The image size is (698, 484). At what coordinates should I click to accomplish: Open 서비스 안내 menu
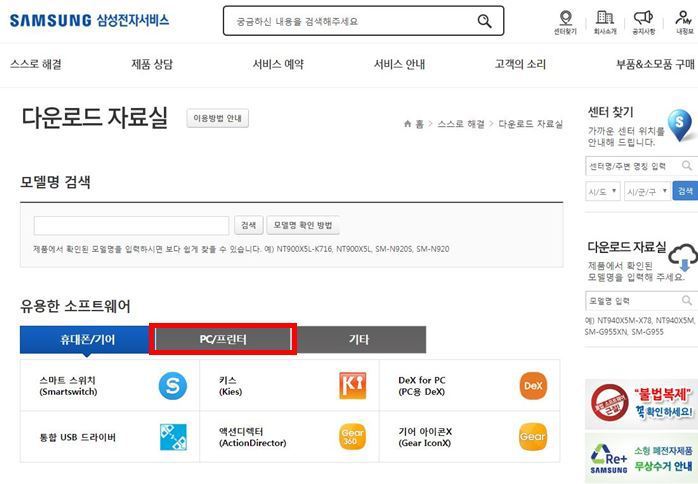point(399,65)
